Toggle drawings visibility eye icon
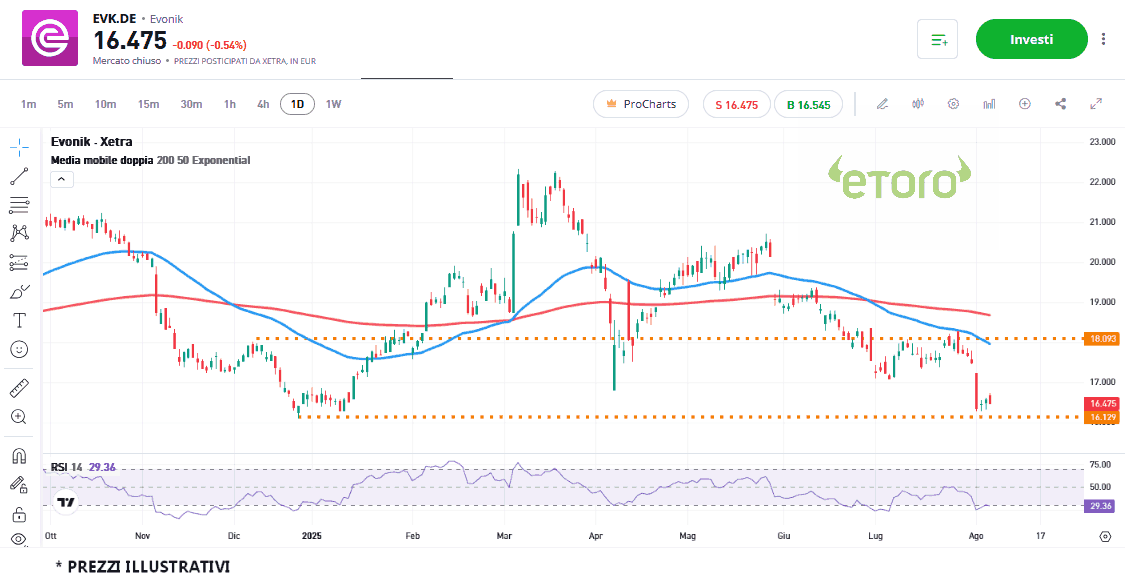This screenshot has width=1125, height=577. tap(19, 539)
